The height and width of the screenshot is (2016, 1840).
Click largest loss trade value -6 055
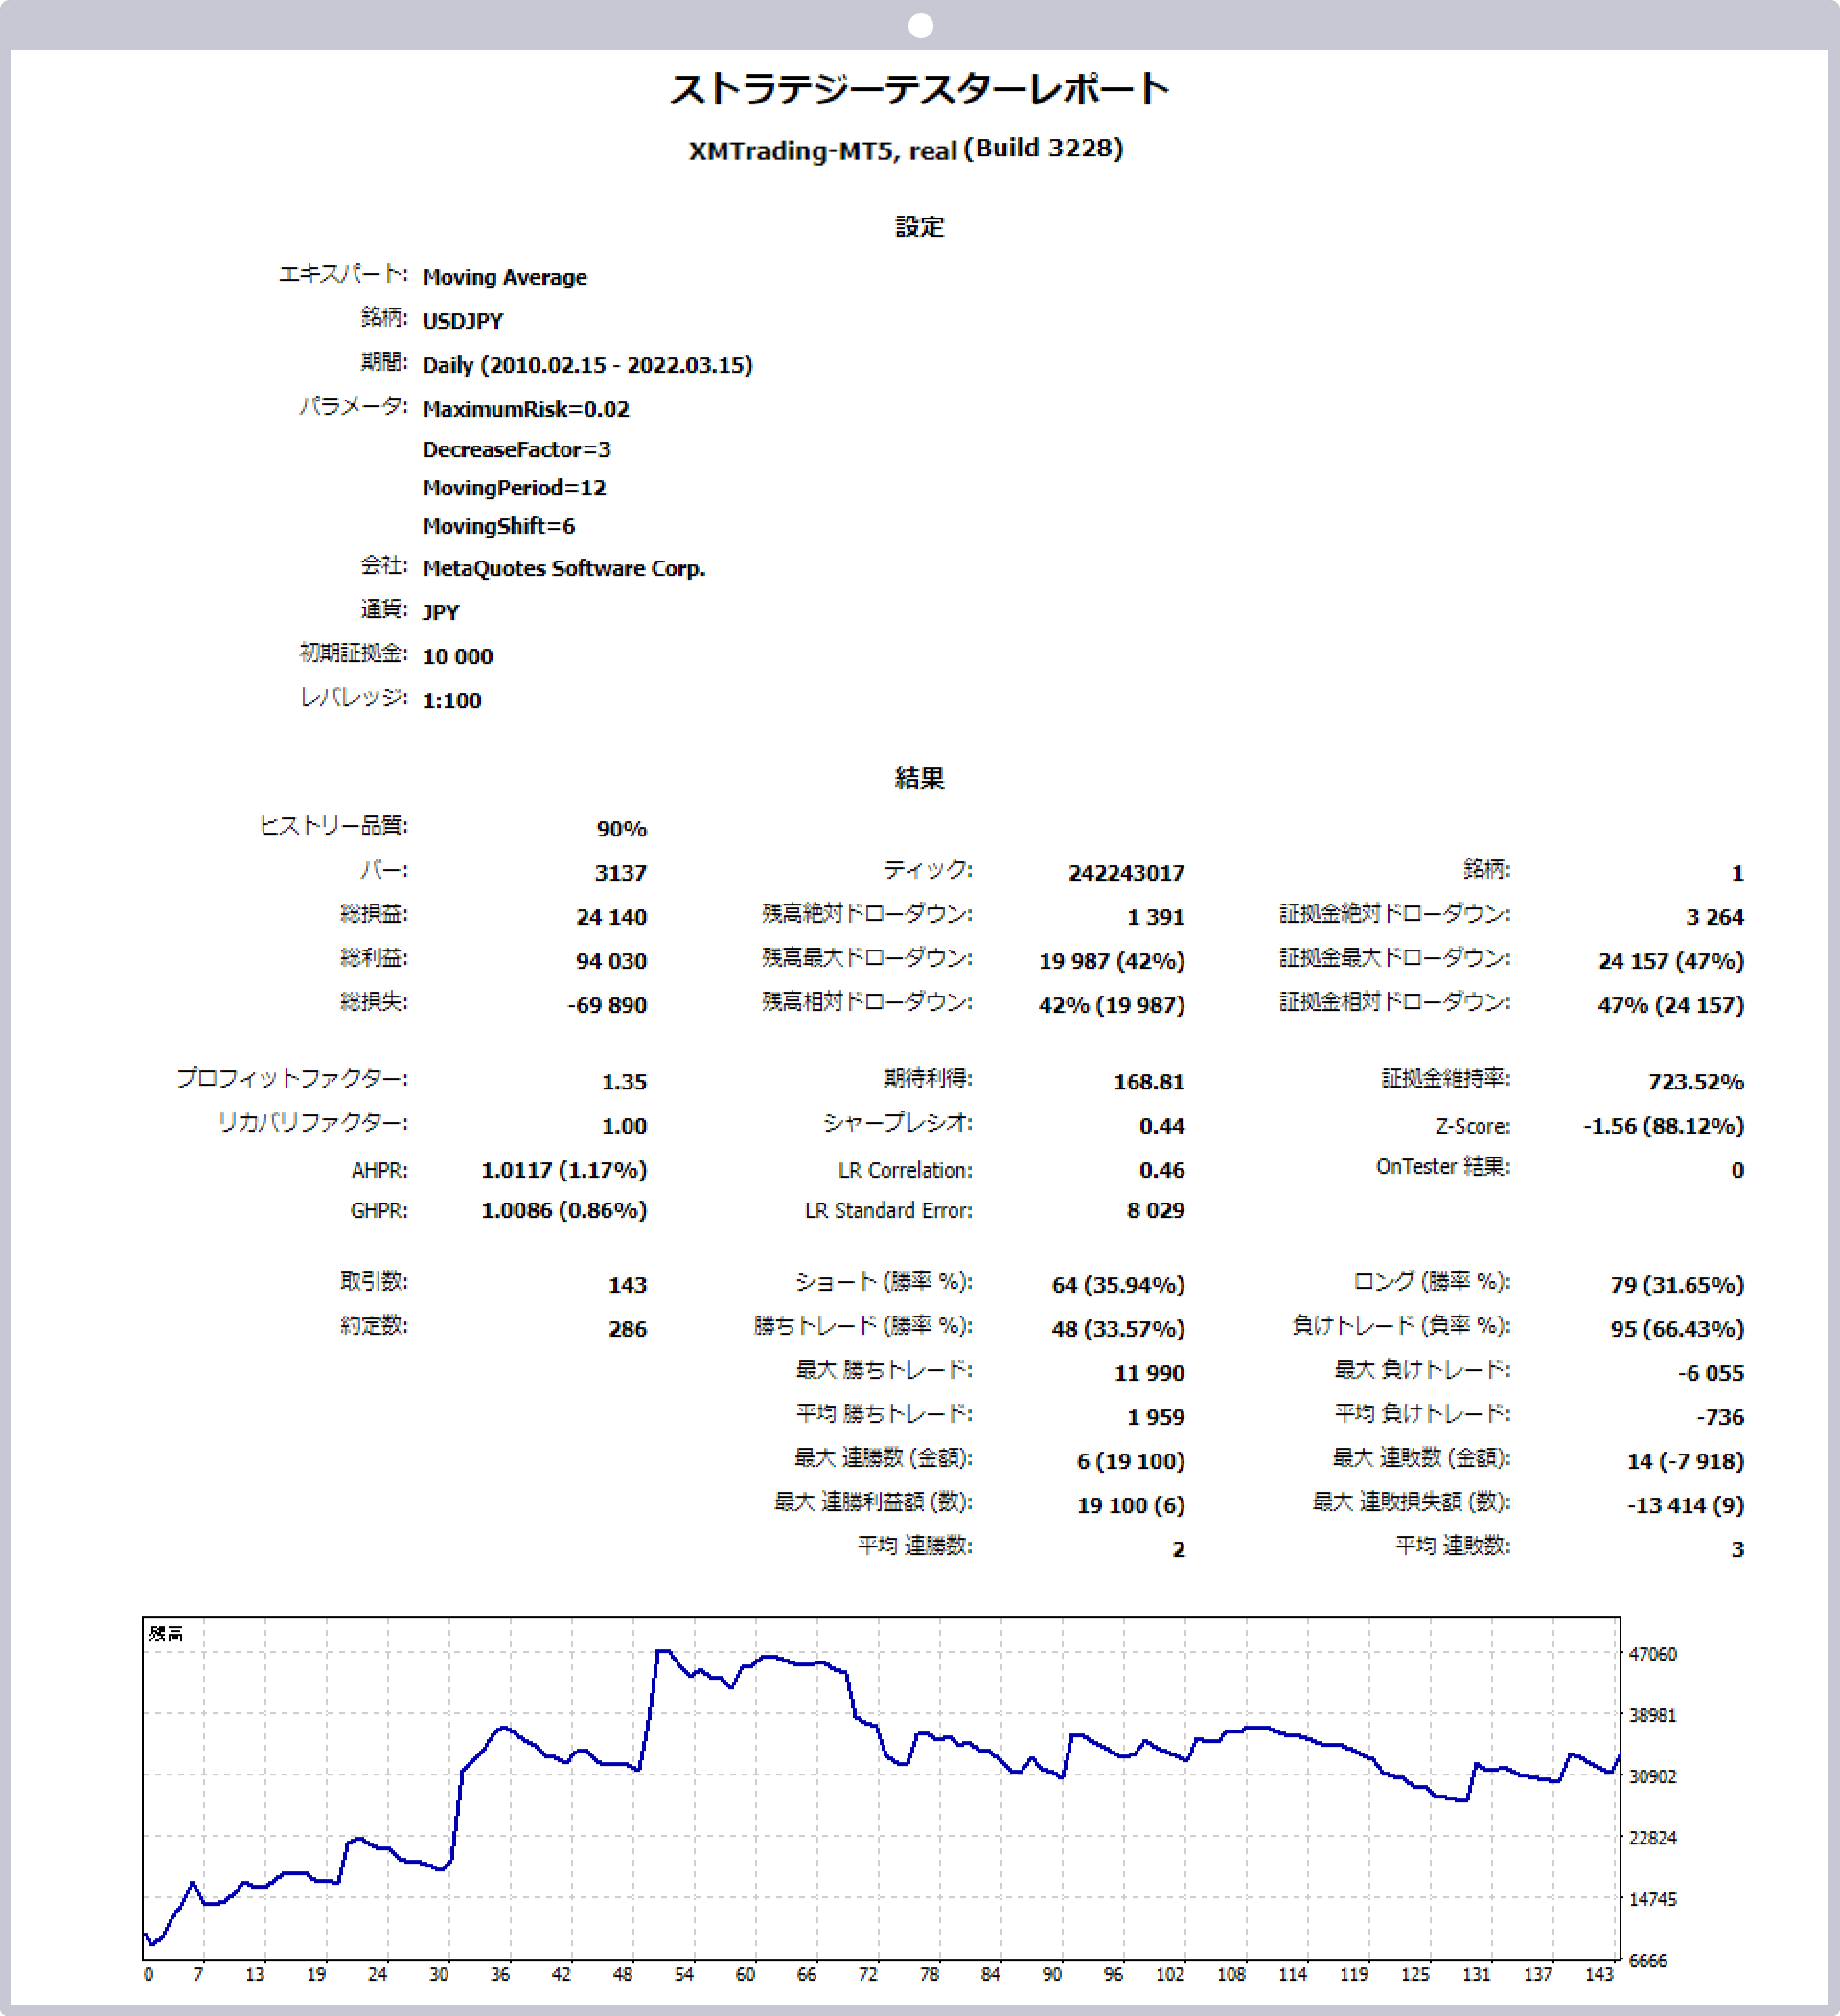coord(1711,1373)
